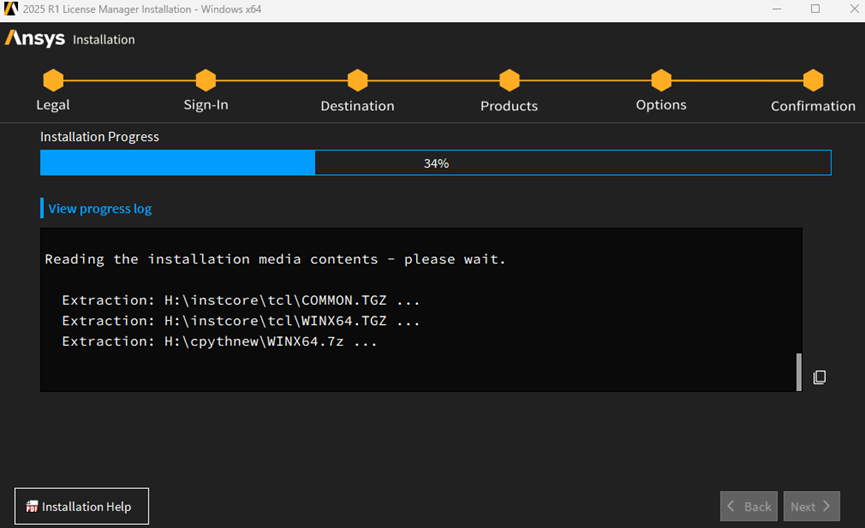Open Installation Help PDF button
Viewport: 865px width, 528px height.
pyautogui.click(x=82, y=506)
